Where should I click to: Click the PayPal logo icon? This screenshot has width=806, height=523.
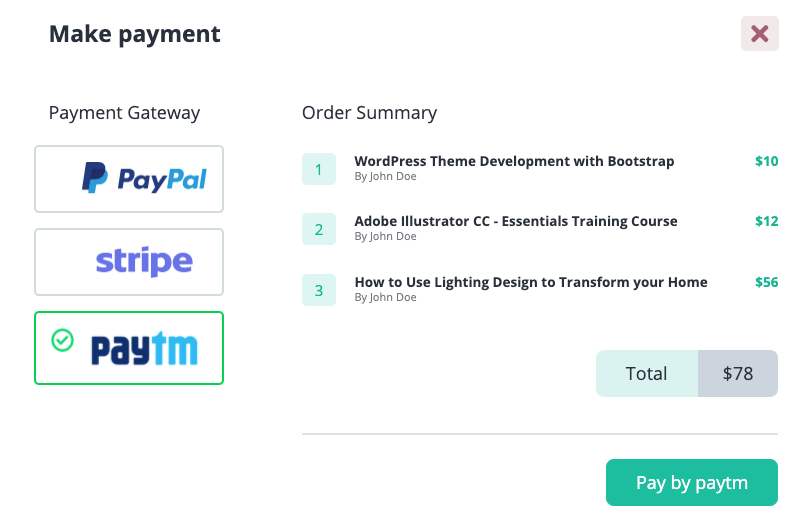click(95, 178)
